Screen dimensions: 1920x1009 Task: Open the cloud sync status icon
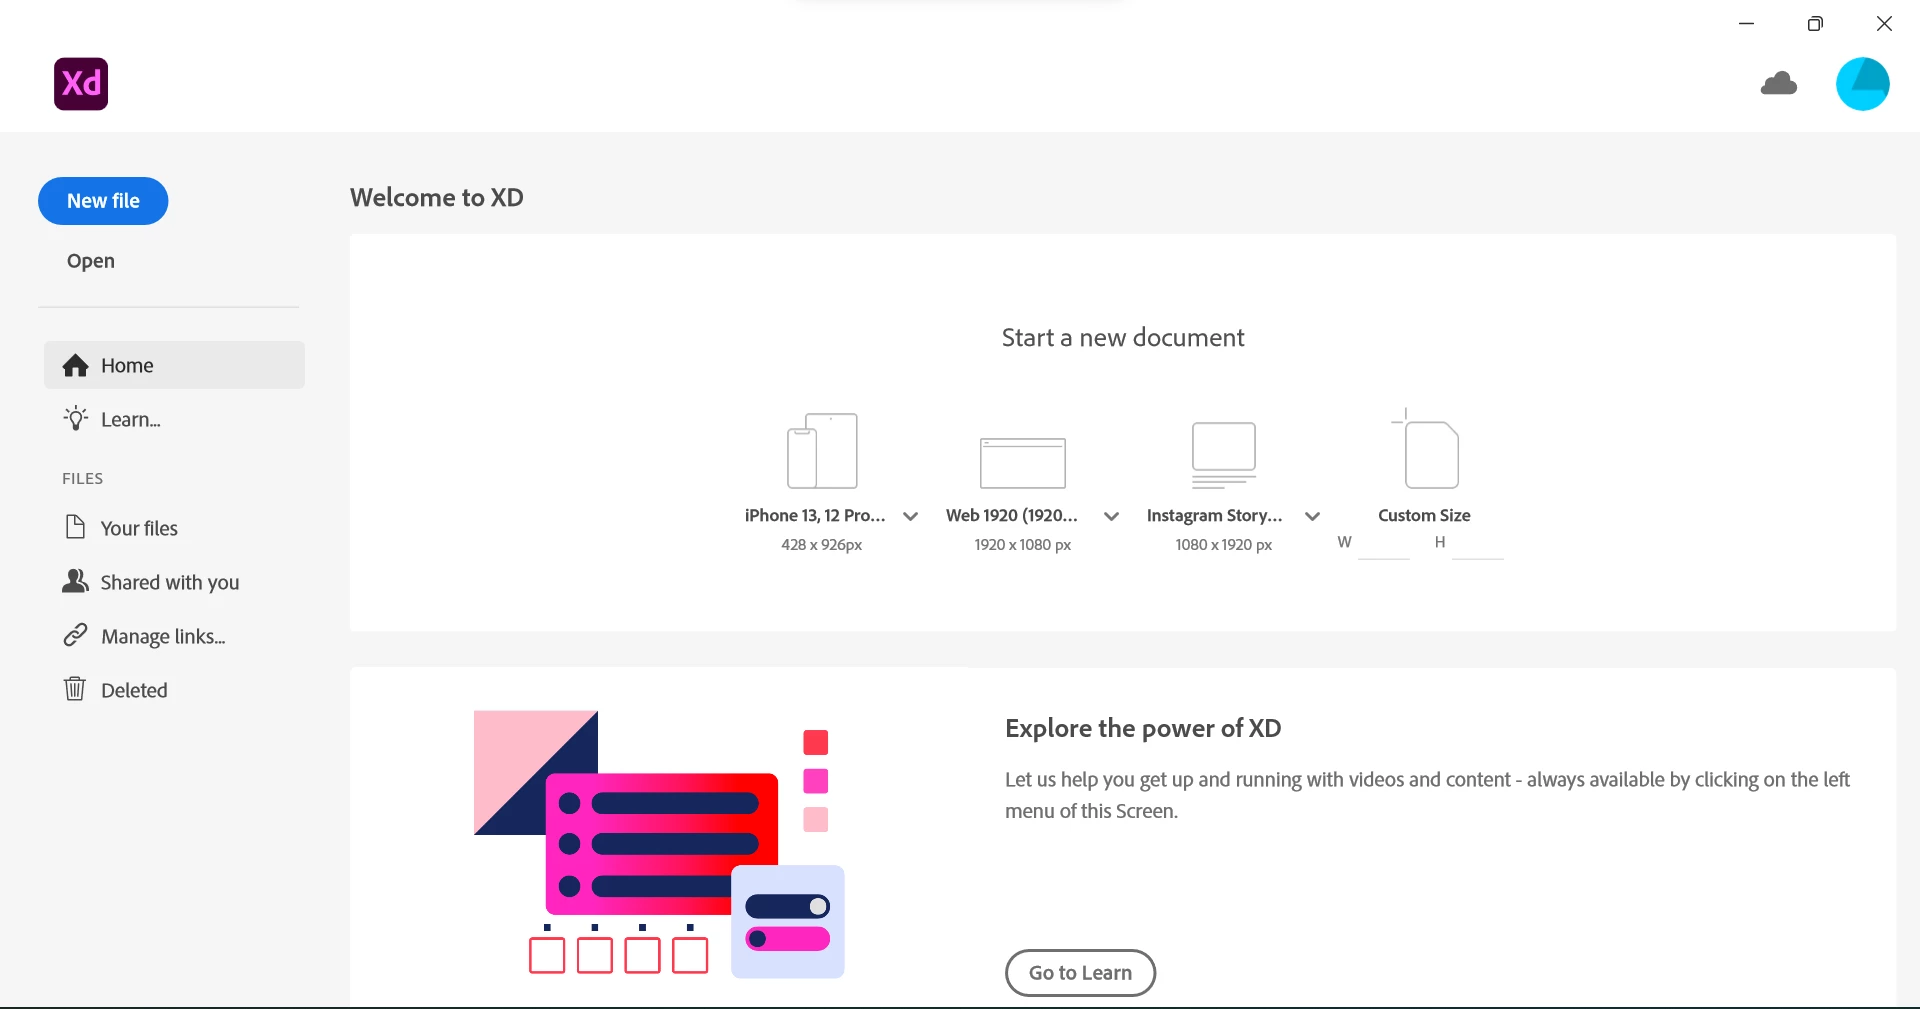coord(1779,84)
